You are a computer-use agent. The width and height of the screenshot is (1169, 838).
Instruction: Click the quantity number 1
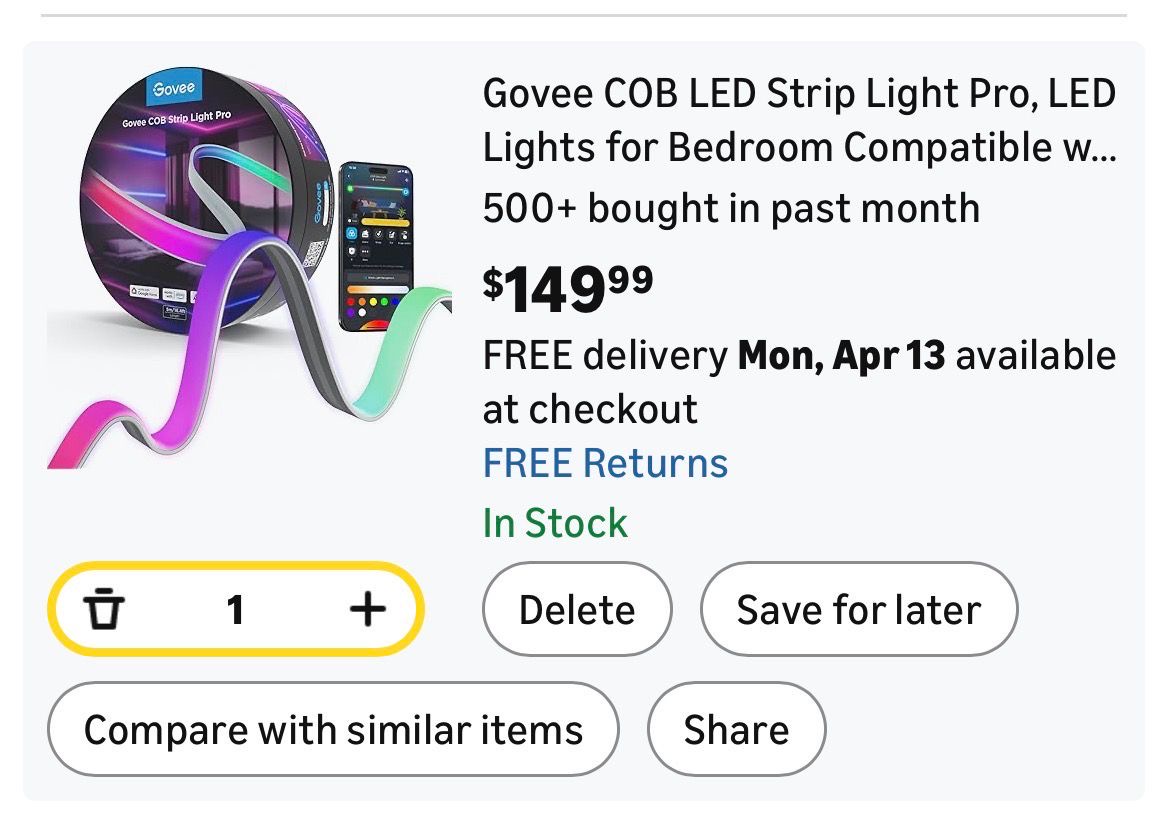click(235, 609)
